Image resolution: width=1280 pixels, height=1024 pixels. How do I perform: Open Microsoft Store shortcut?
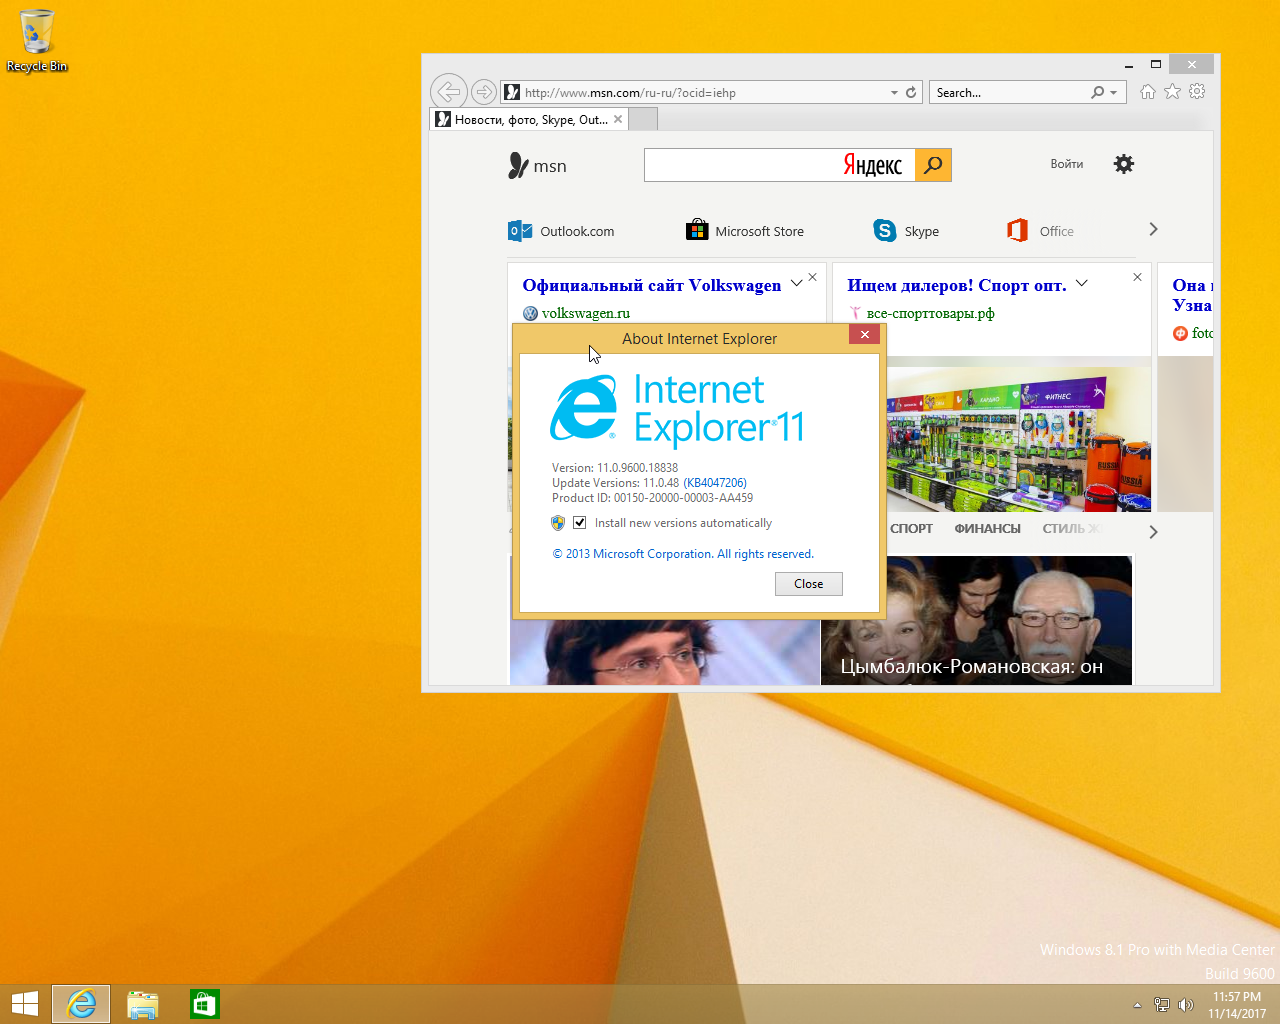click(x=745, y=231)
